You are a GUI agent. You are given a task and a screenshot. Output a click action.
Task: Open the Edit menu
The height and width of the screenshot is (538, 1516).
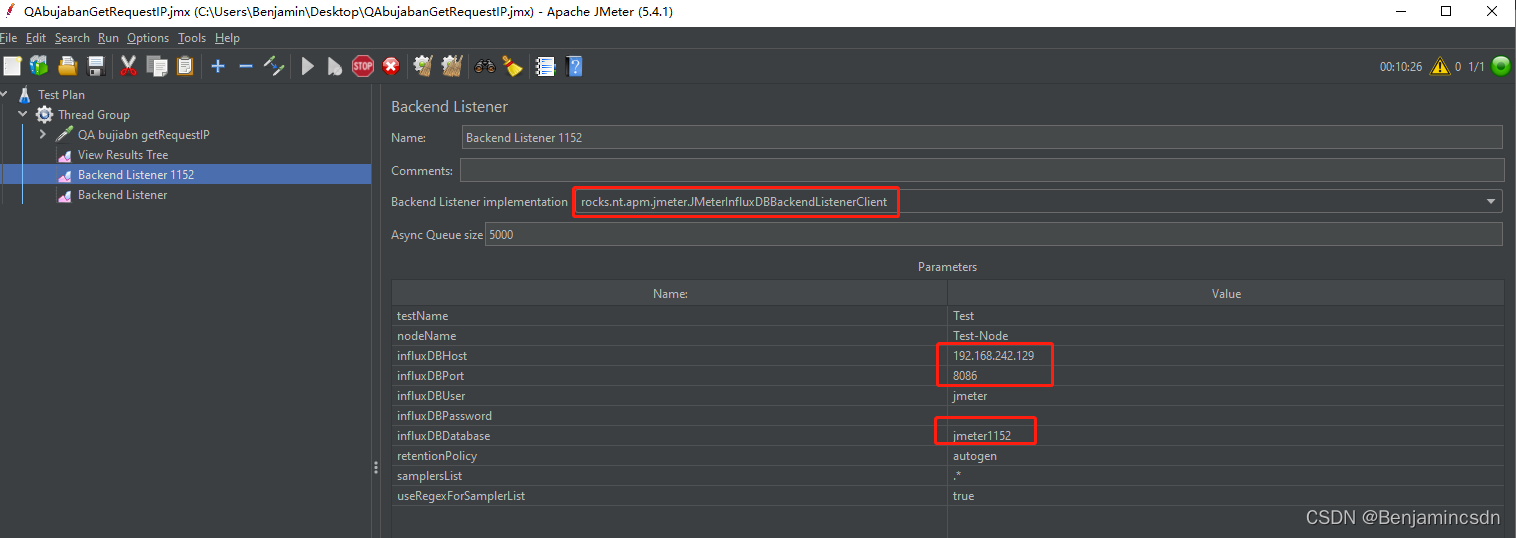36,38
